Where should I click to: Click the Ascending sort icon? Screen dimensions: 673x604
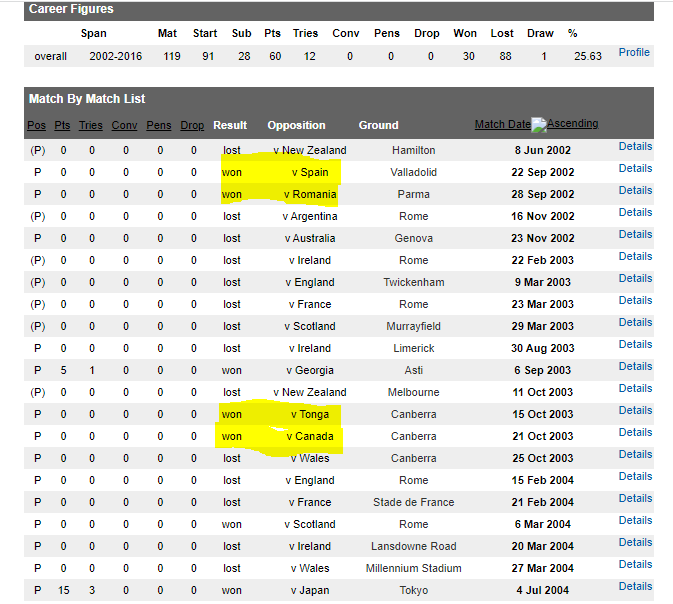tap(565, 124)
